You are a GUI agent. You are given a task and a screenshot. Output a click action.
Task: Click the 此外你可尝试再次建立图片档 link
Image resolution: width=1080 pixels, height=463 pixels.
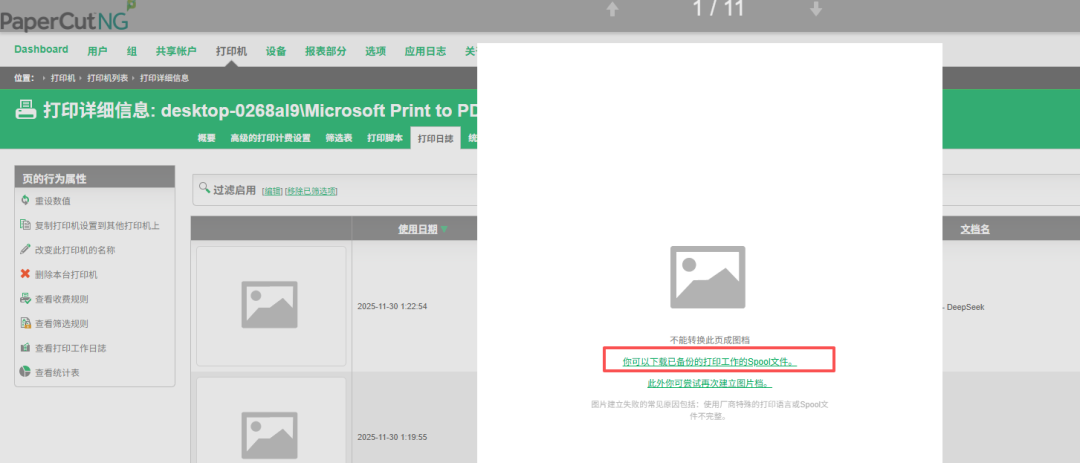pos(709,383)
